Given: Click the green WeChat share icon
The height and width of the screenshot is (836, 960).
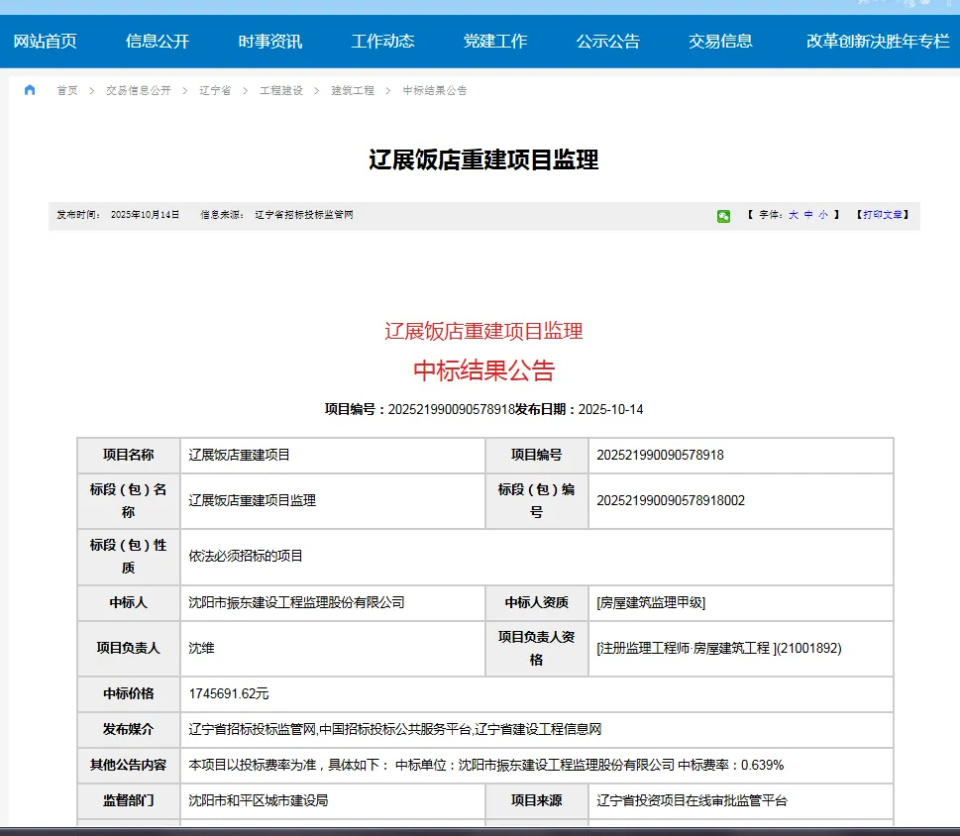Looking at the screenshot, I should (x=722, y=215).
